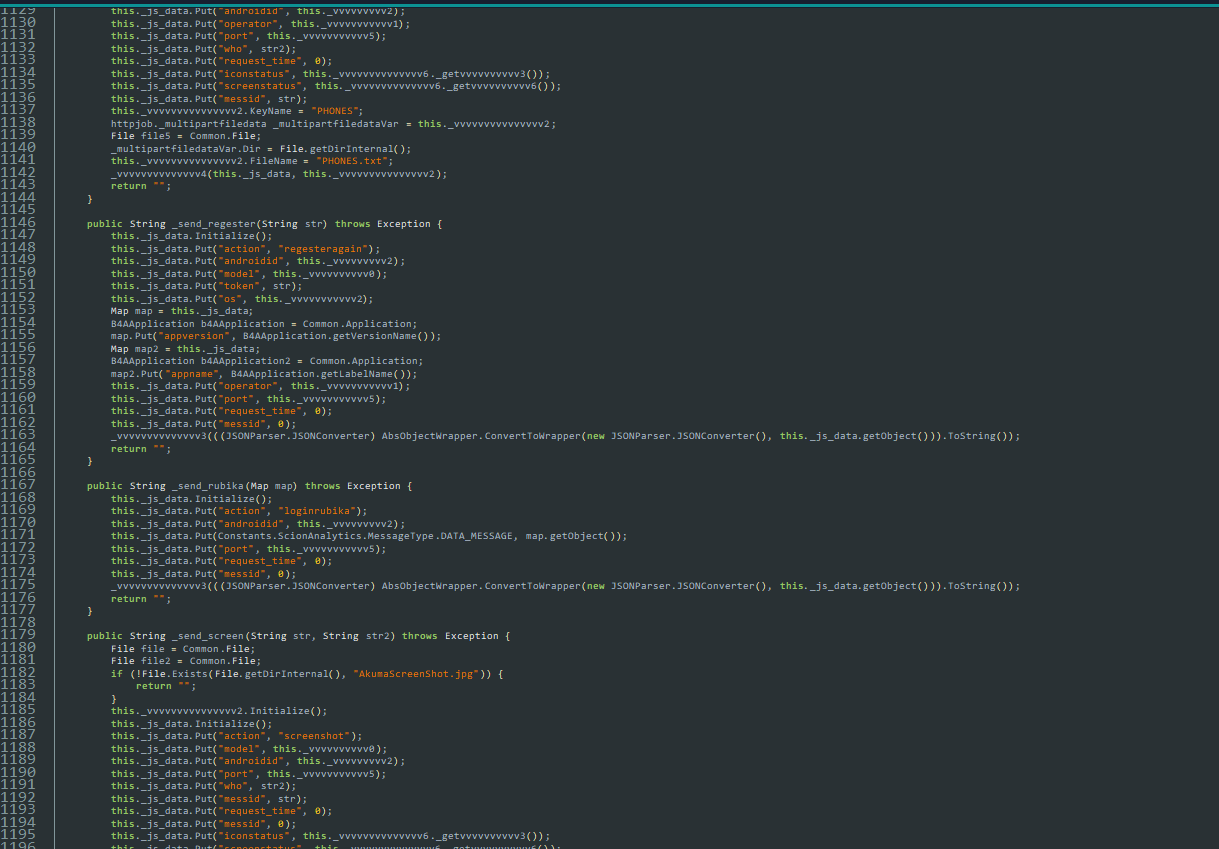Viewport: 1219px width, 849px height.
Task: Click "PHONES" string on line 1137
Action: pyautogui.click(x=336, y=111)
